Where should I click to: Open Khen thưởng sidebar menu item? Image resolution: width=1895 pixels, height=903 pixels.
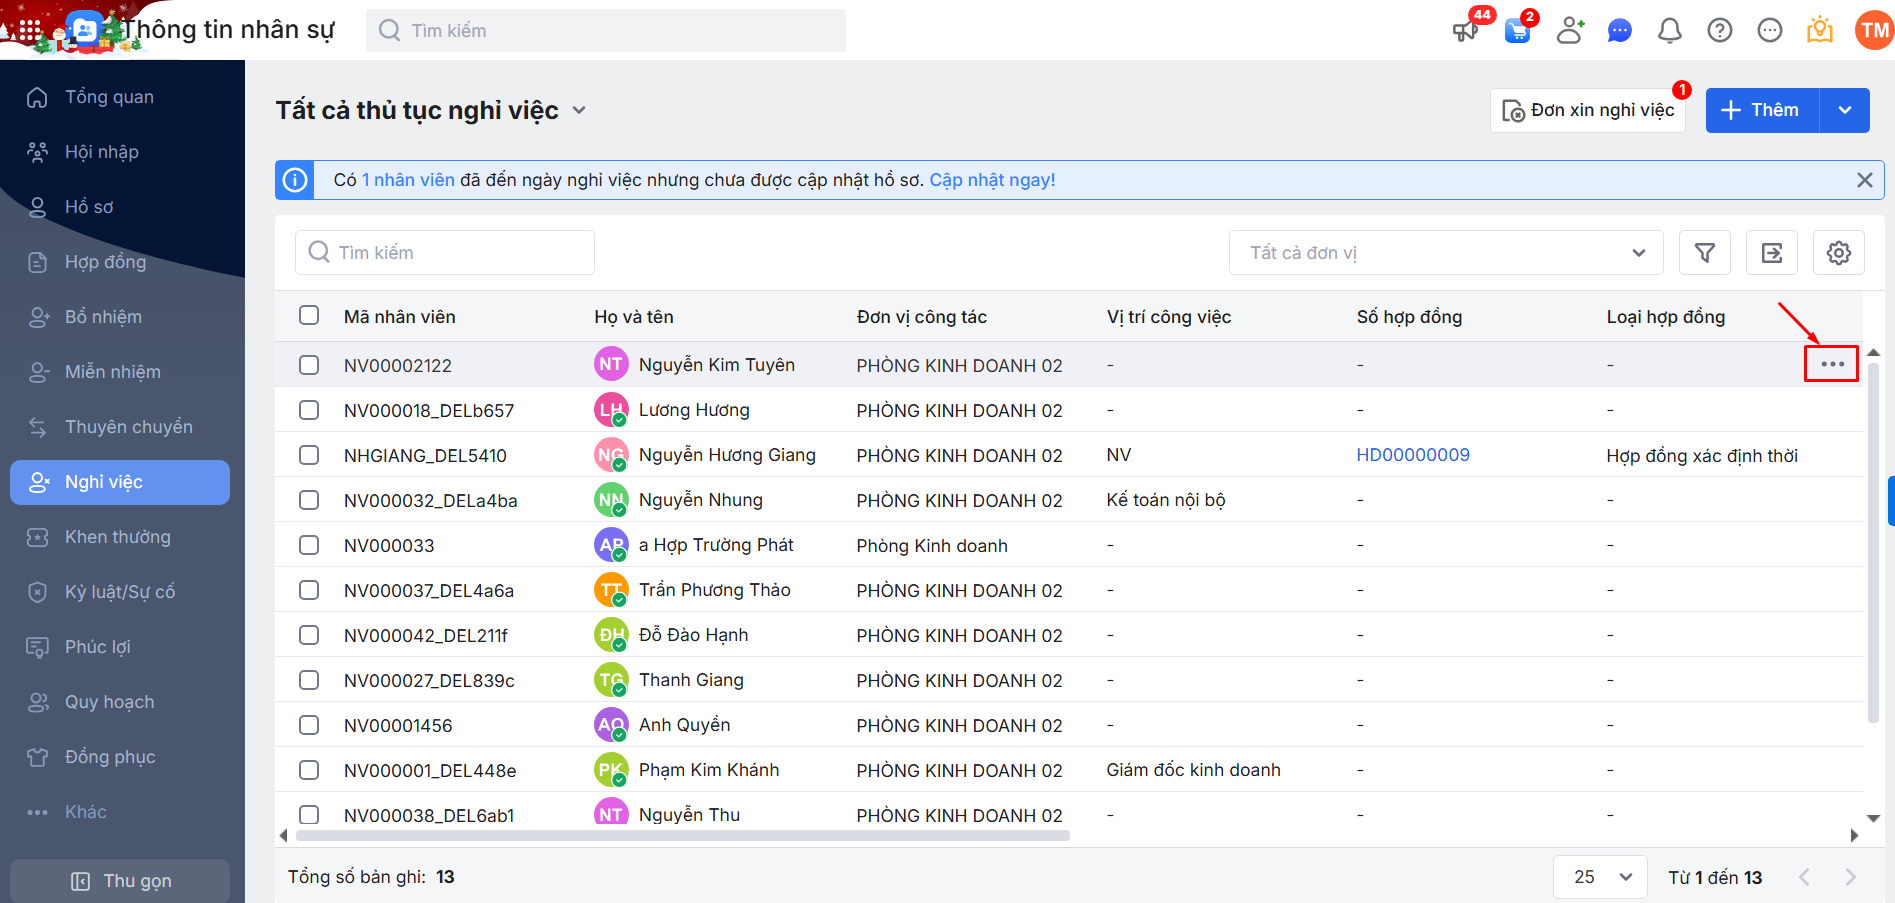[x=117, y=537]
